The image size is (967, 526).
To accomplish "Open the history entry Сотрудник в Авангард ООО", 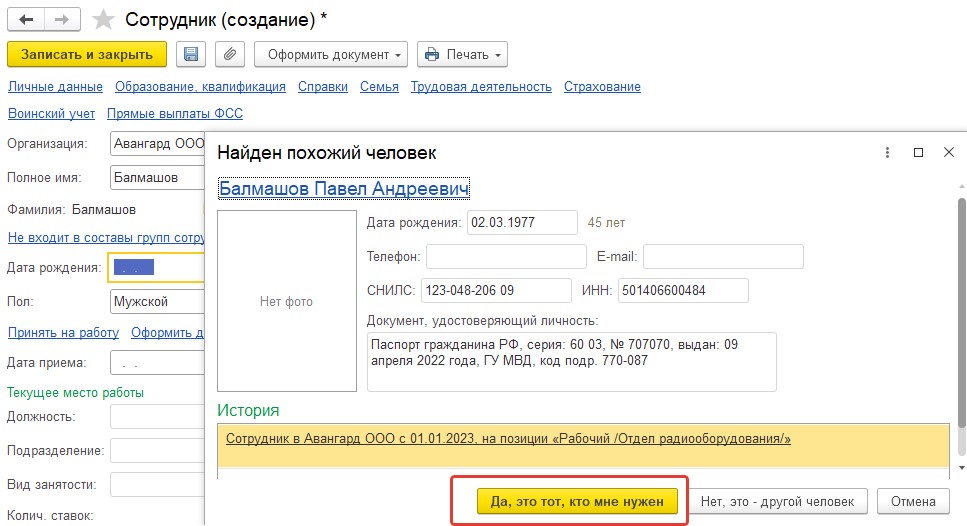I will (x=508, y=438).
